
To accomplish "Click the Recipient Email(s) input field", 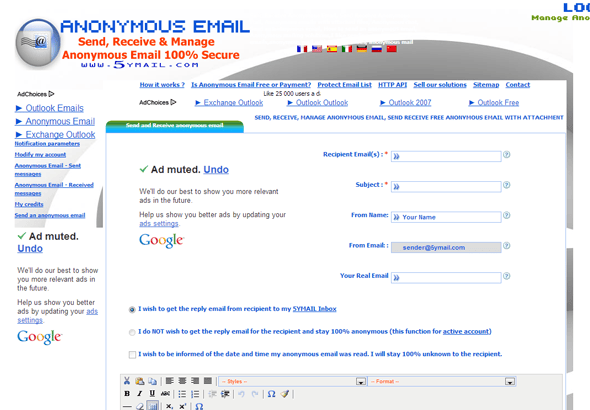I will pos(446,156).
